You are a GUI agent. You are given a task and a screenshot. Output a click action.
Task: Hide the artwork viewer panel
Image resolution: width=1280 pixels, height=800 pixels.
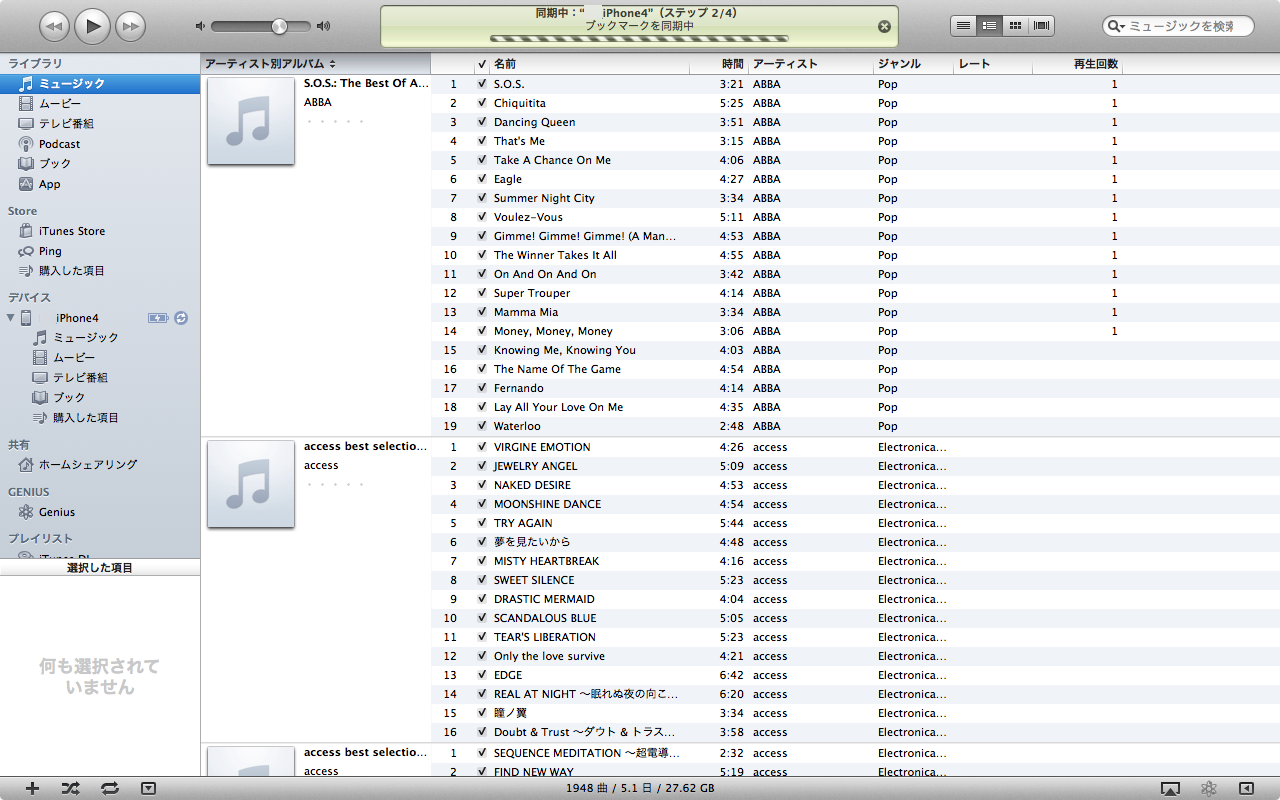tap(148, 788)
